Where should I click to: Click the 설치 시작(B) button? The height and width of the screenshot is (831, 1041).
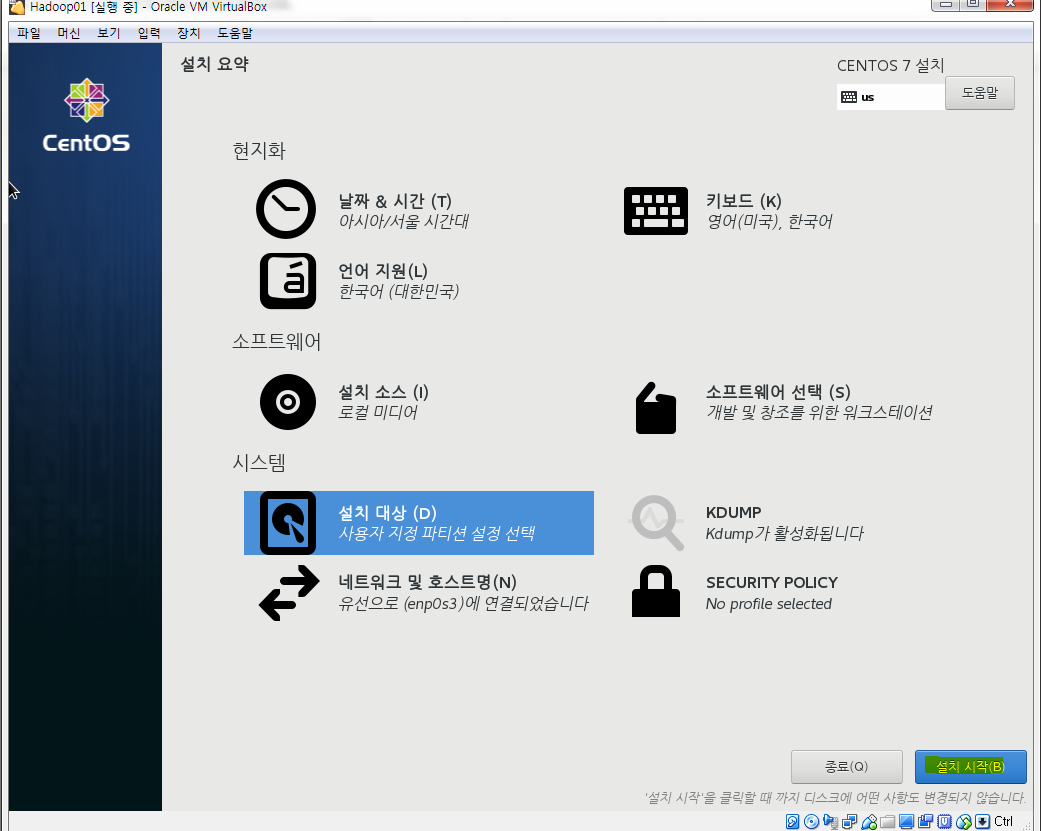[971, 767]
